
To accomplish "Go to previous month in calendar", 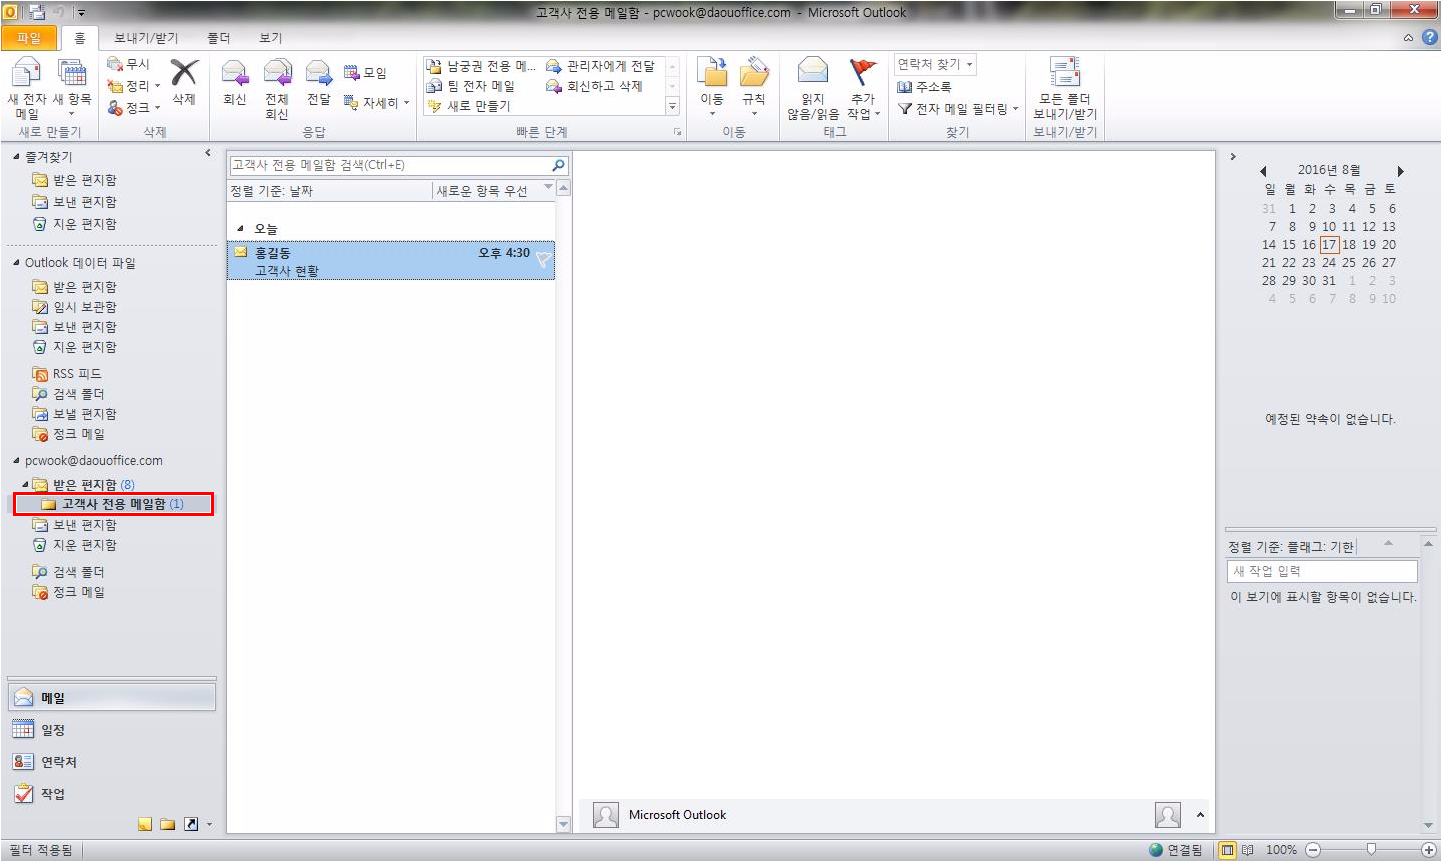I will point(1263,171).
